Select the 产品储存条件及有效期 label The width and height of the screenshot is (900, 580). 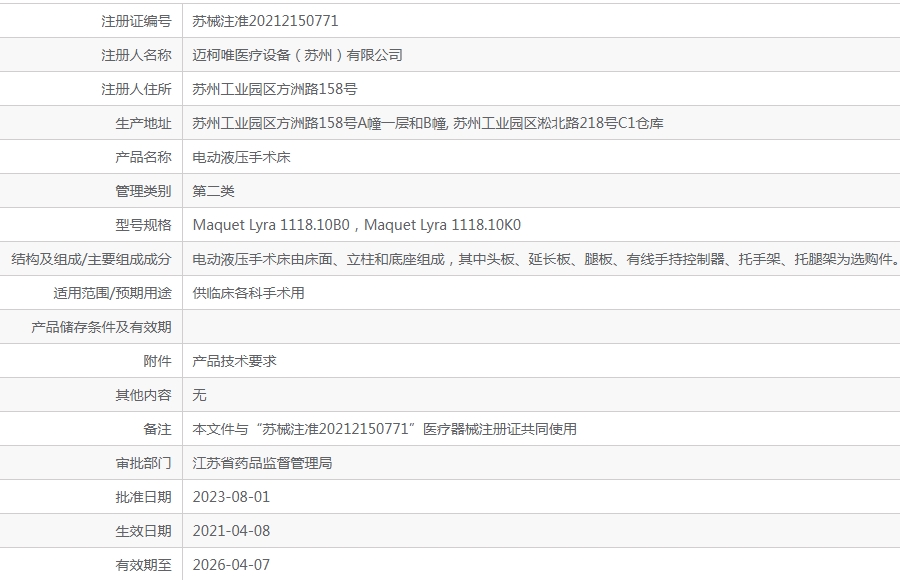[101, 327]
